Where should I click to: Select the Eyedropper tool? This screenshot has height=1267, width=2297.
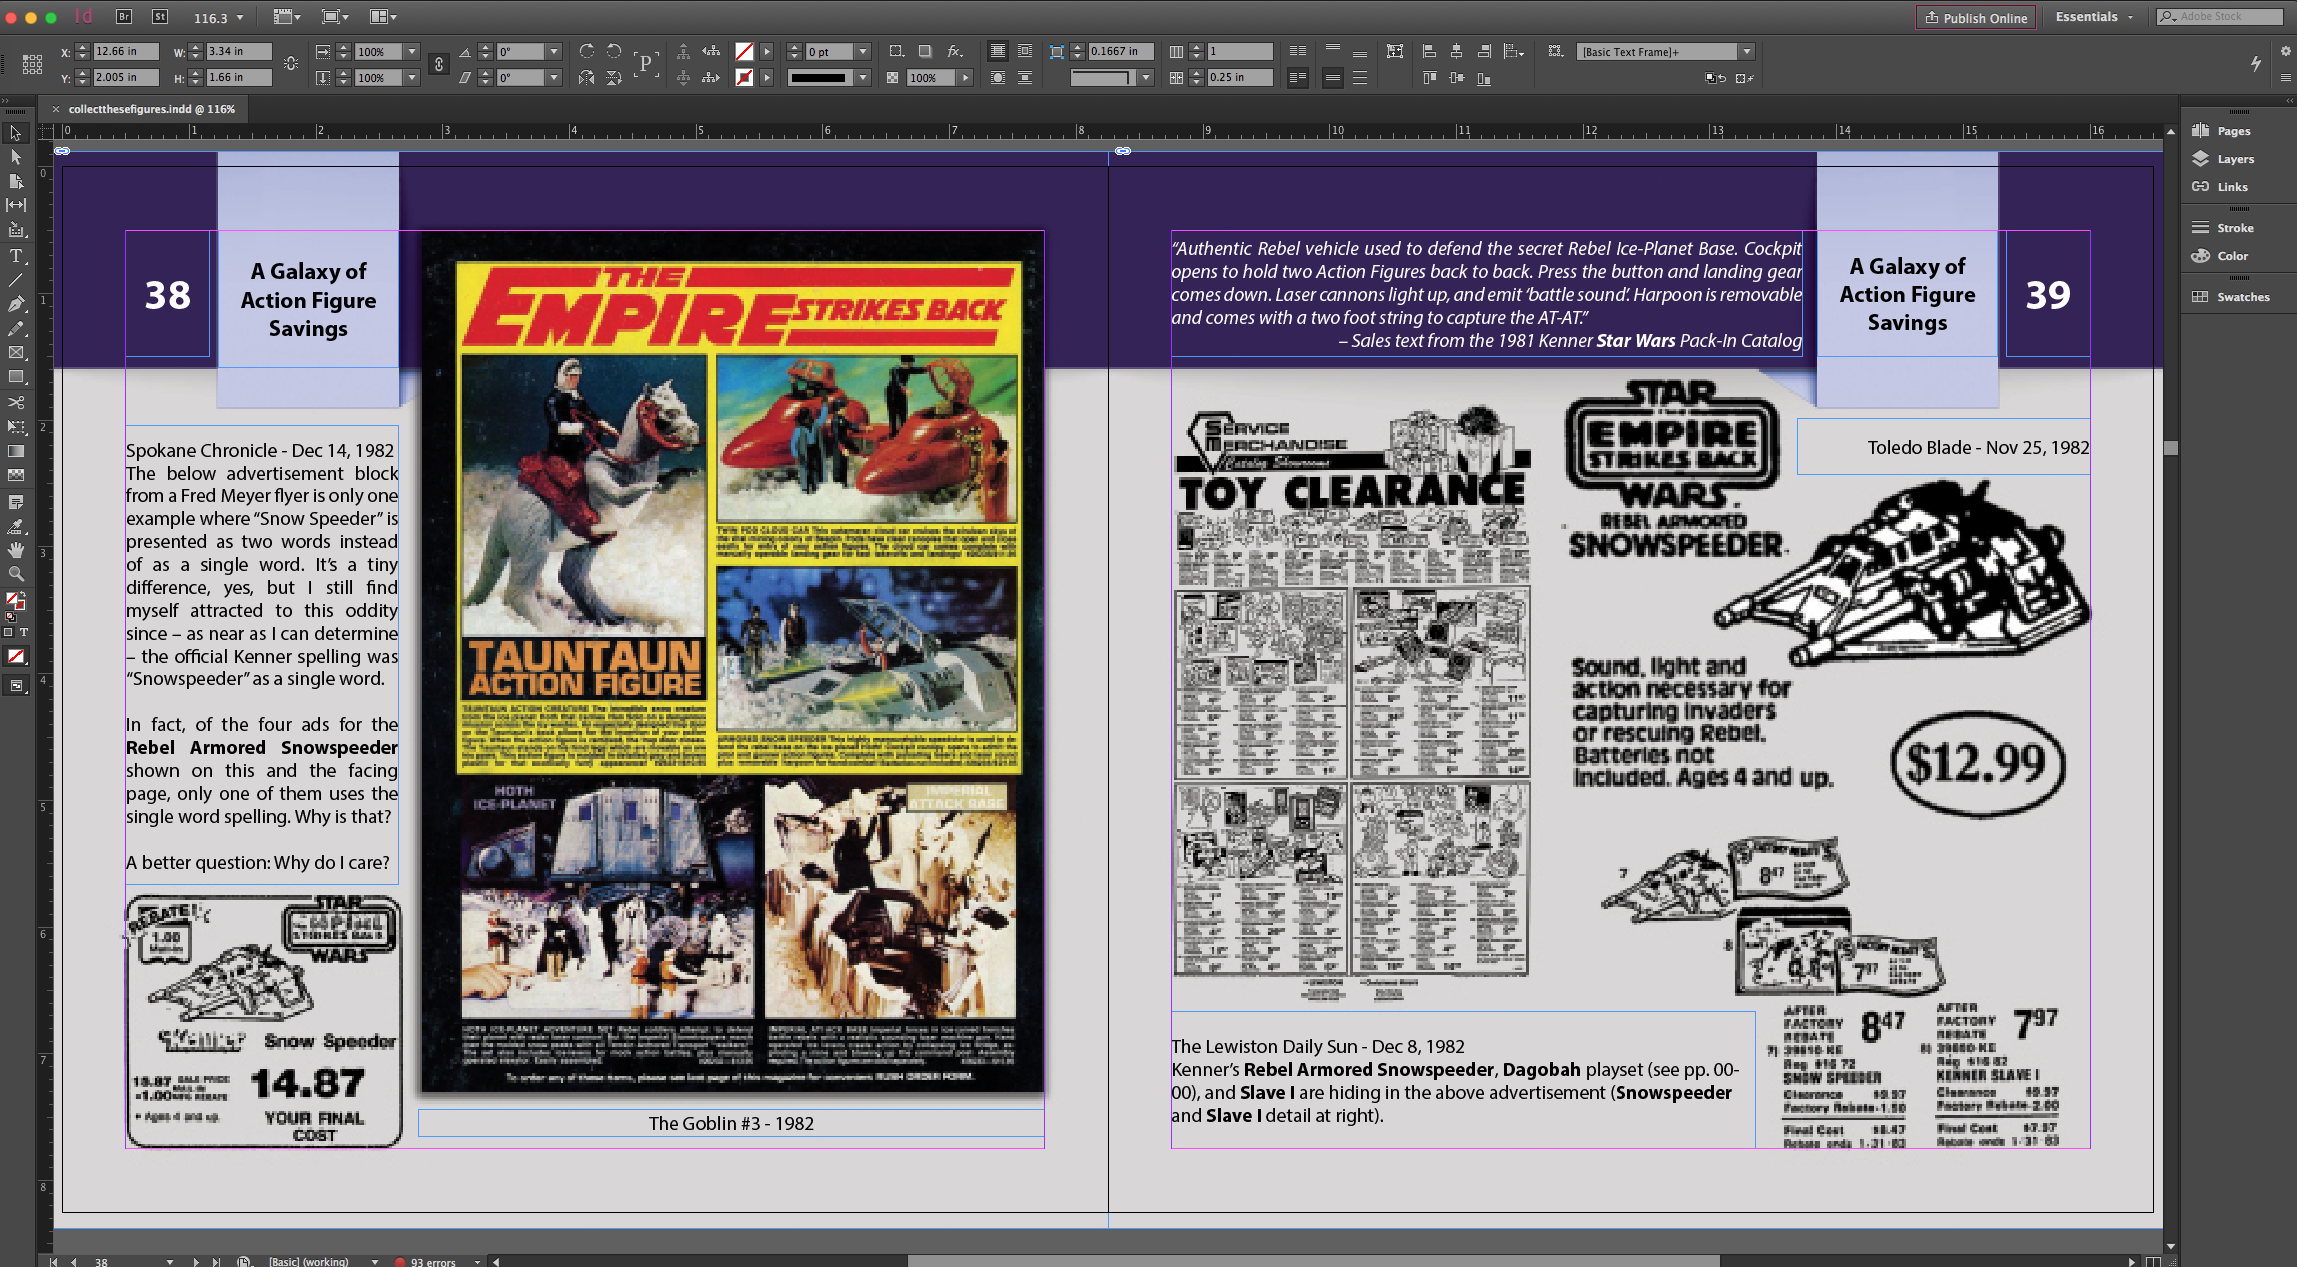(15, 525)
